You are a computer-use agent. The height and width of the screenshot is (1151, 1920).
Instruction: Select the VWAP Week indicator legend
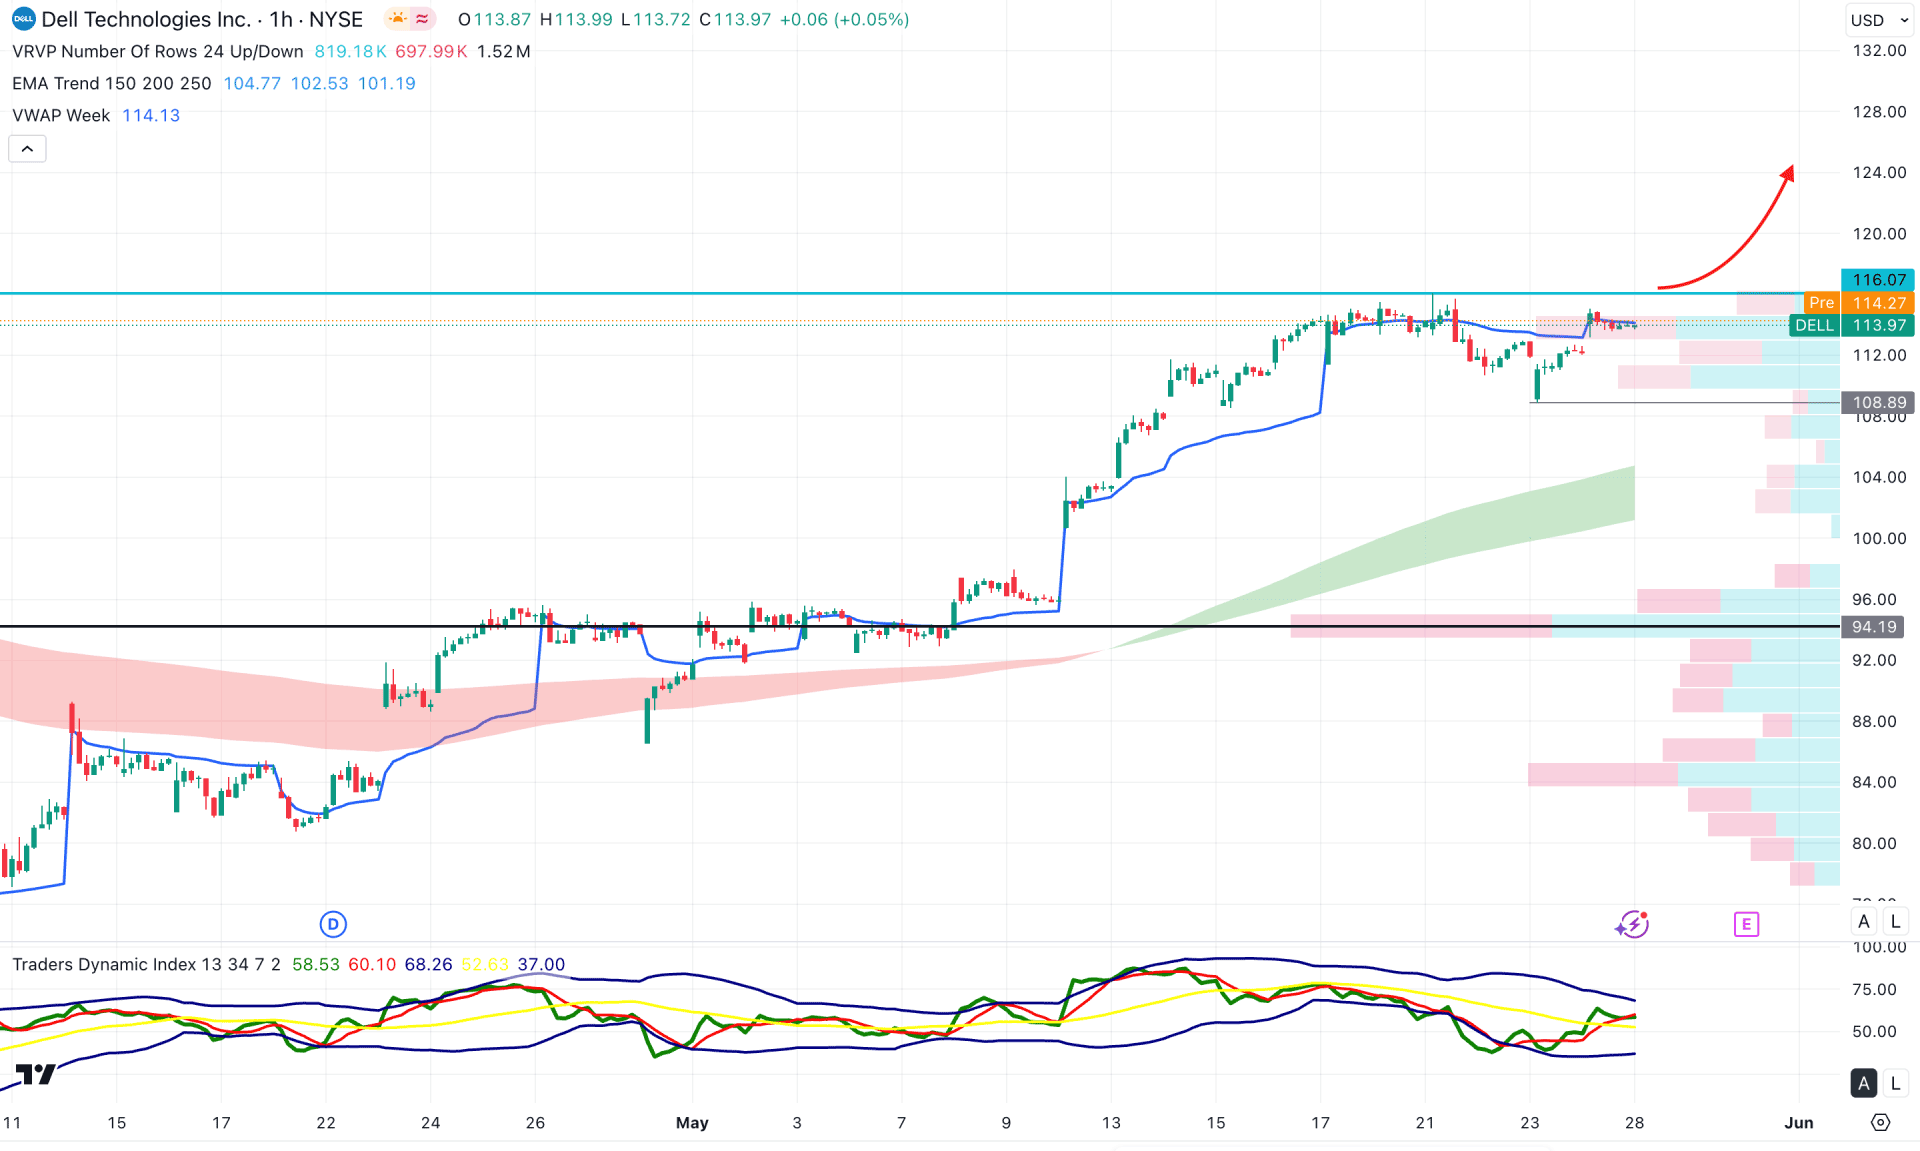61,115
